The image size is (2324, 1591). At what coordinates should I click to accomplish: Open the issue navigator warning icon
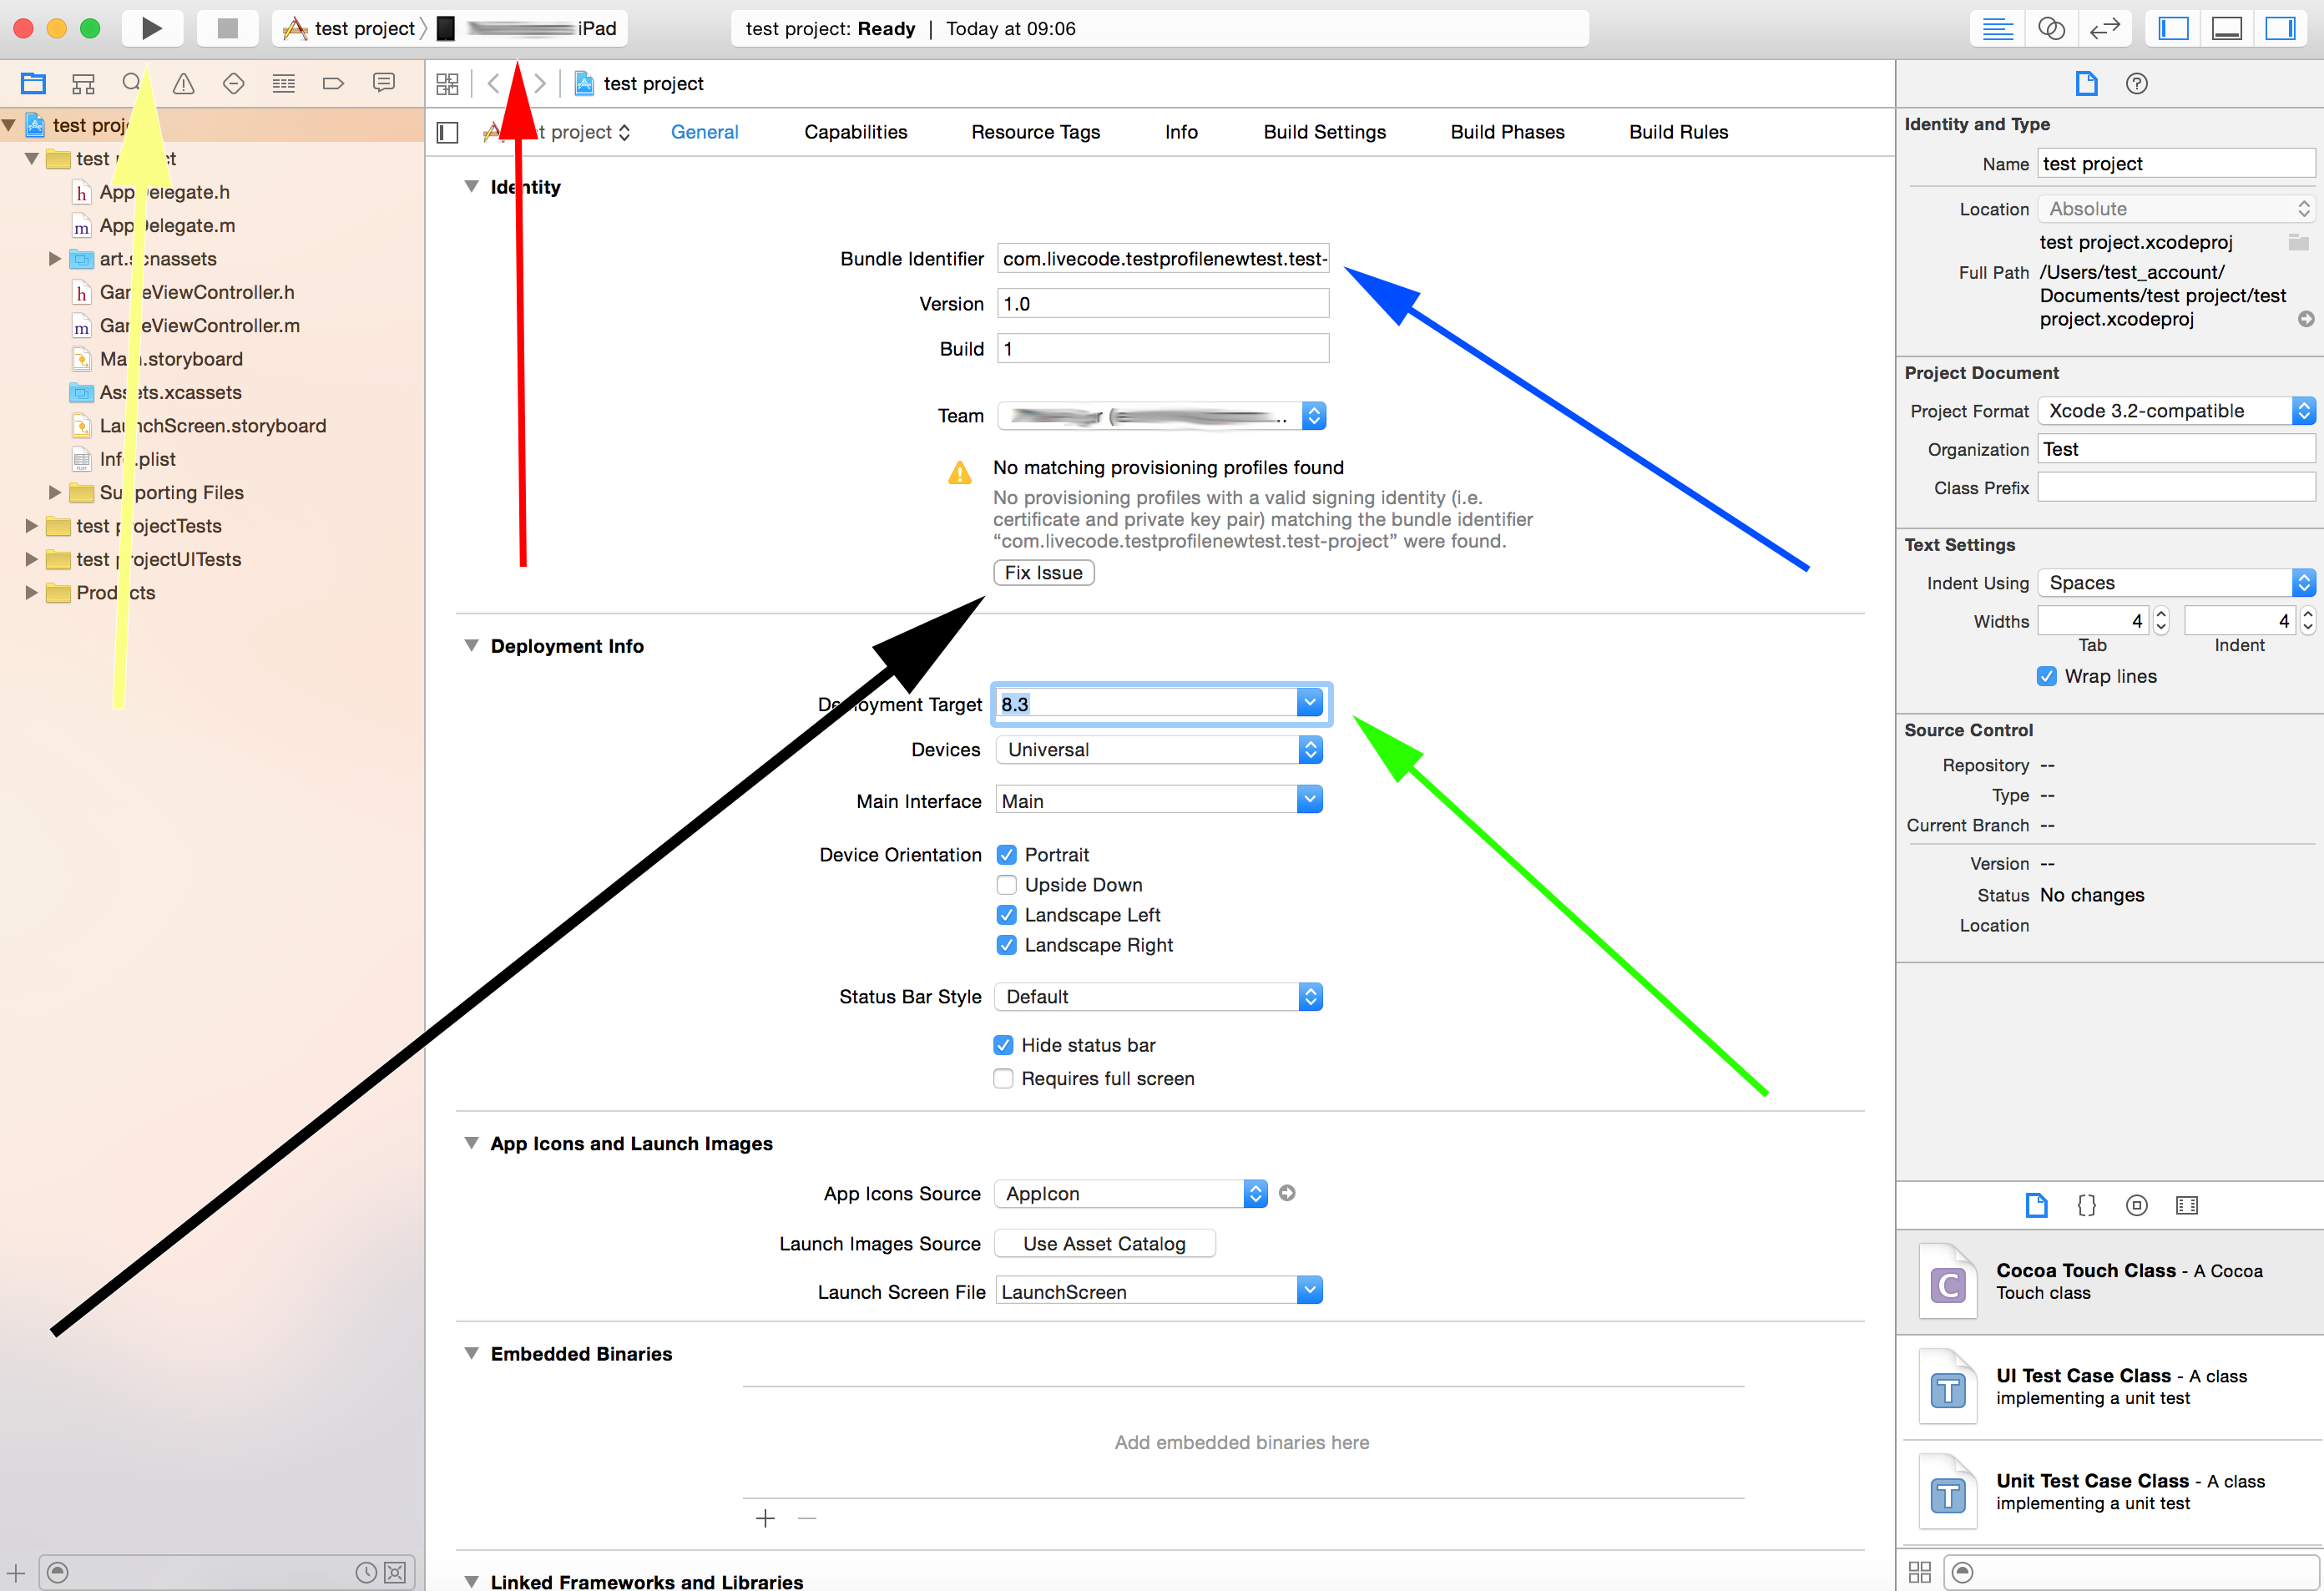184,84
